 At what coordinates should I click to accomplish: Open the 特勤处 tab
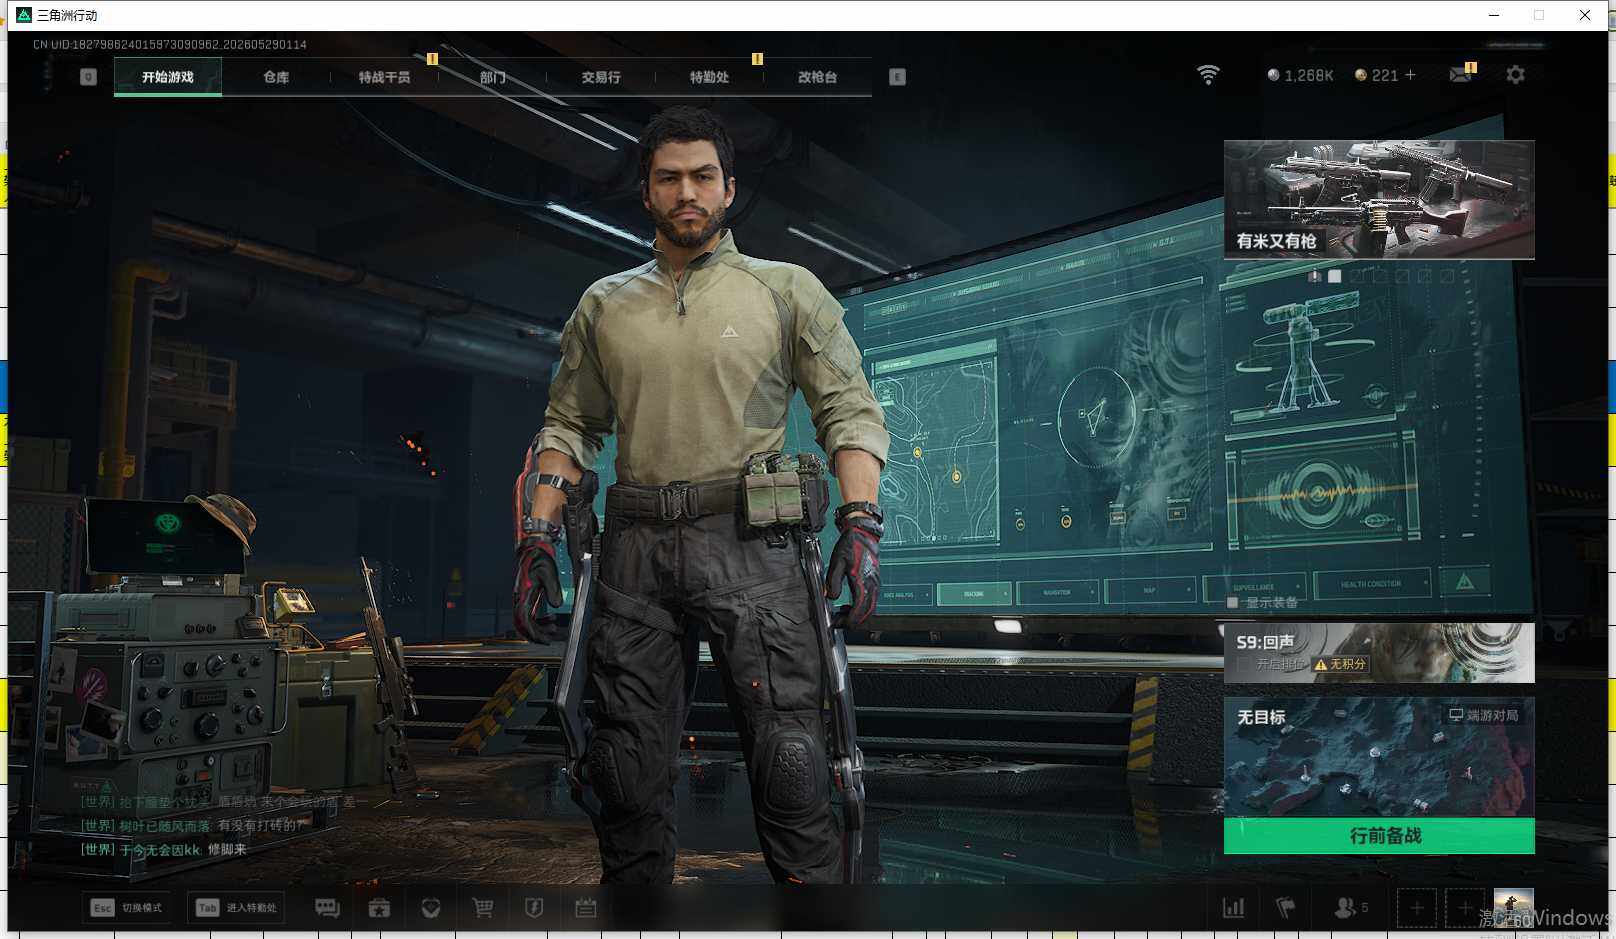pos(709,77)
